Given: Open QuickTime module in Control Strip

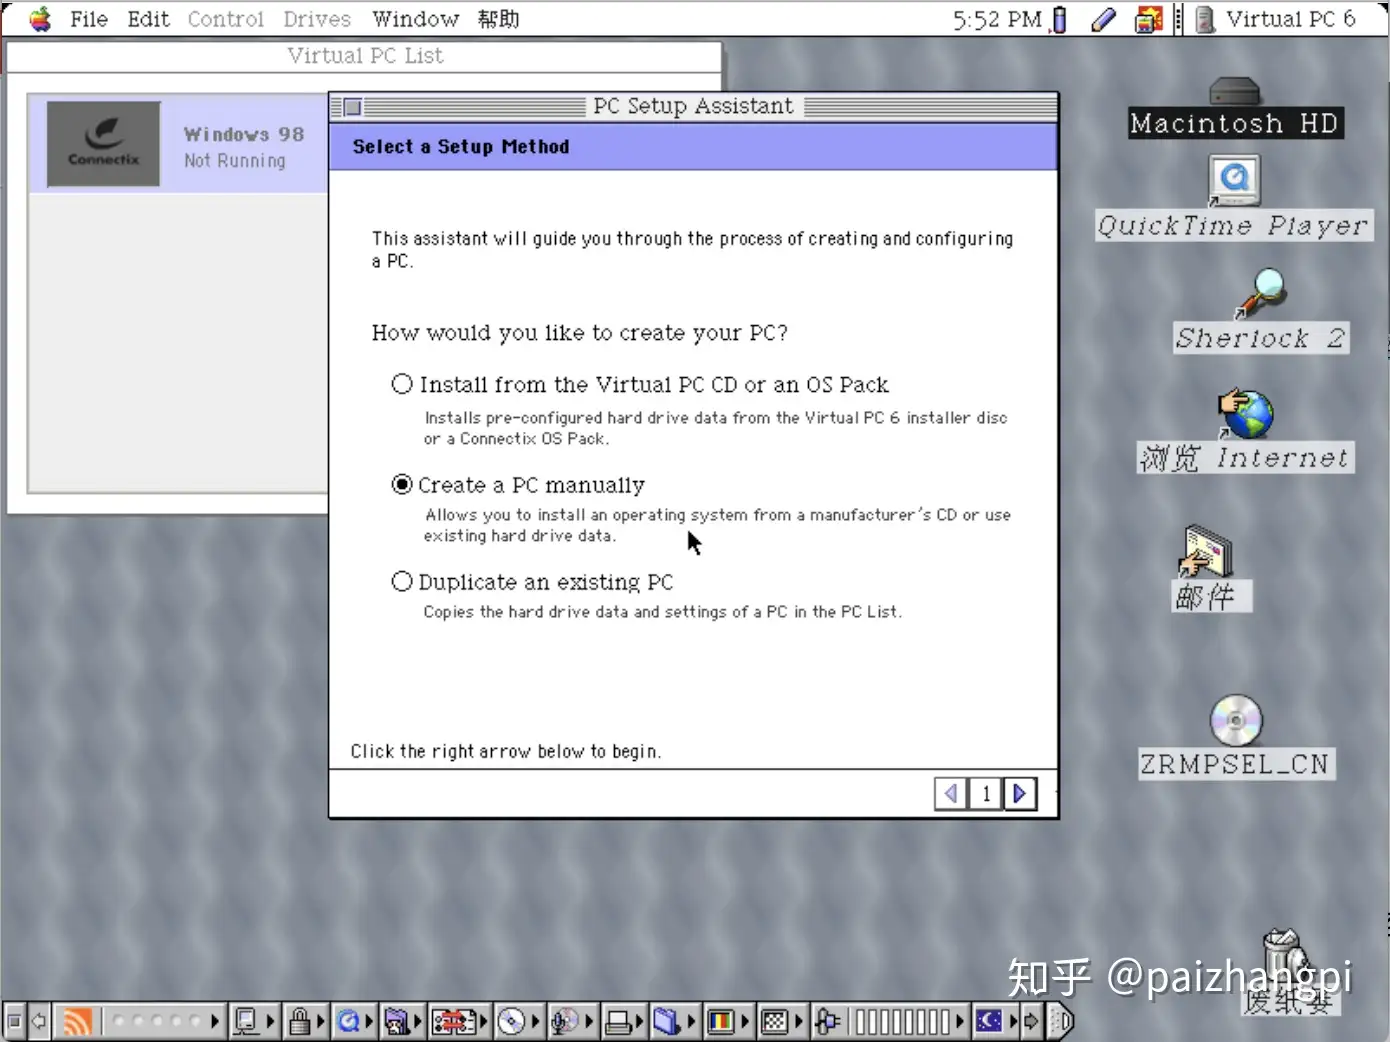Looking at the screenshot, I should (x=348, y=1021).
